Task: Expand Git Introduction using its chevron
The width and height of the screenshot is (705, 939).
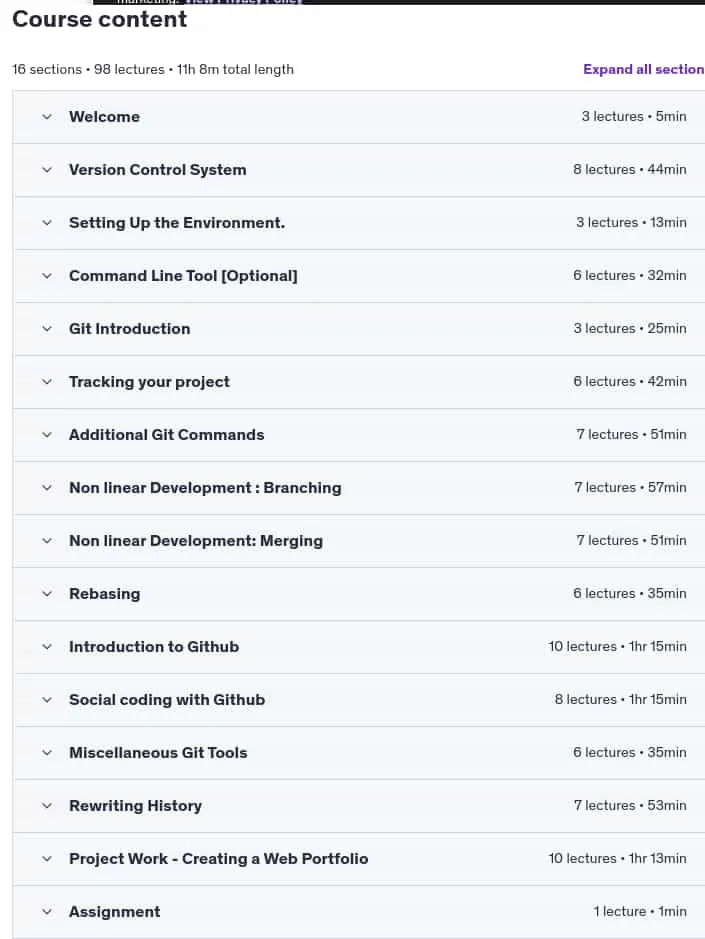Action: 47,329
